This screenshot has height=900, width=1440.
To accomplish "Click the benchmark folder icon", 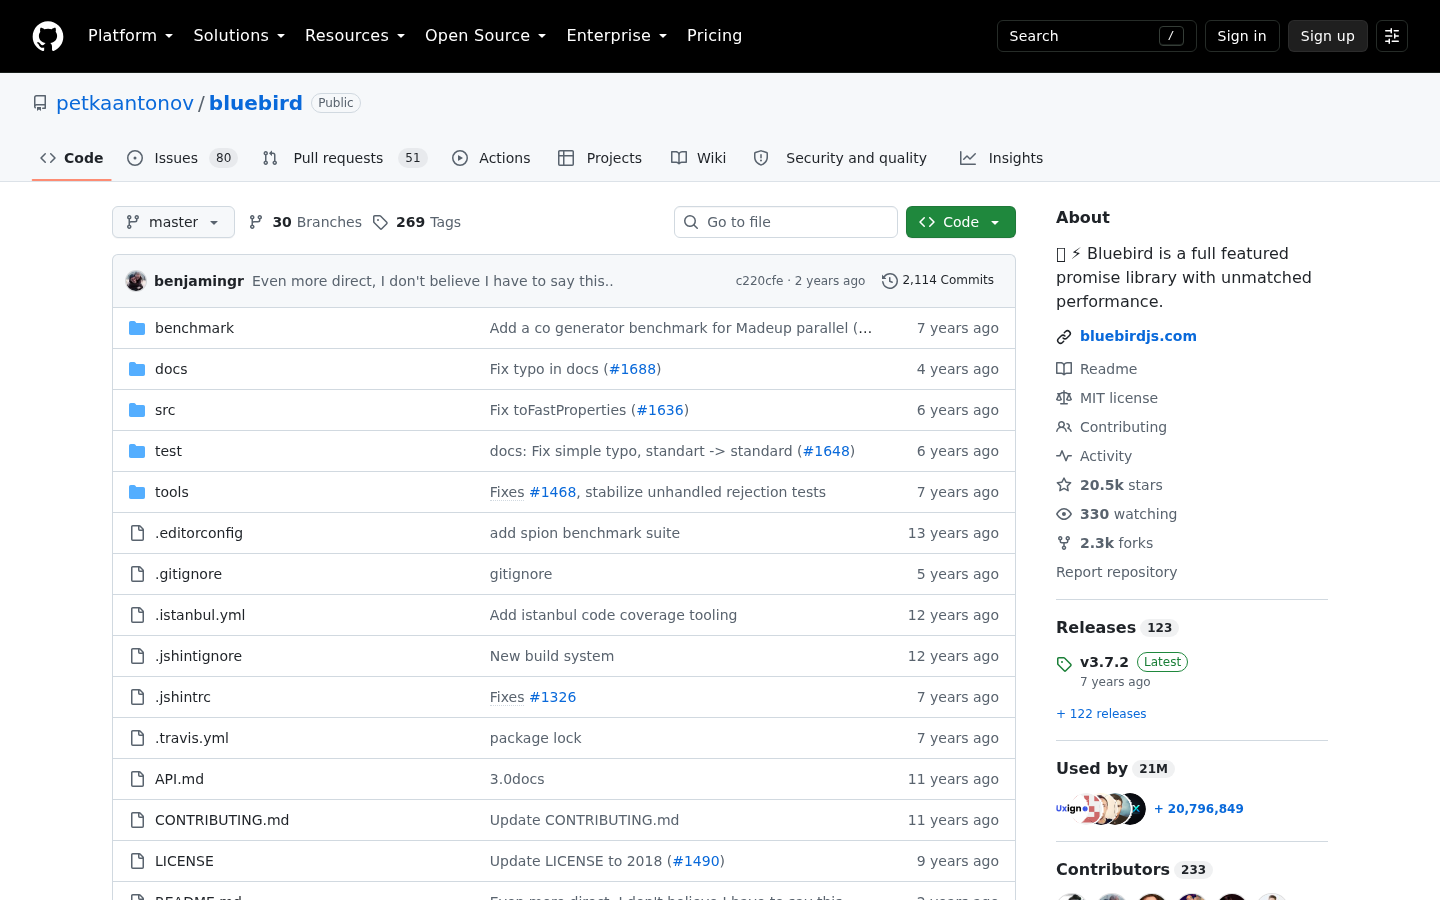I will tap(137, 328).
